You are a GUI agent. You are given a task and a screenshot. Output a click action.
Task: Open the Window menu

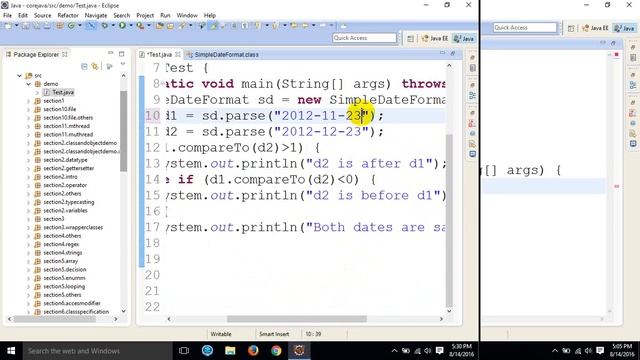point(187,15)
